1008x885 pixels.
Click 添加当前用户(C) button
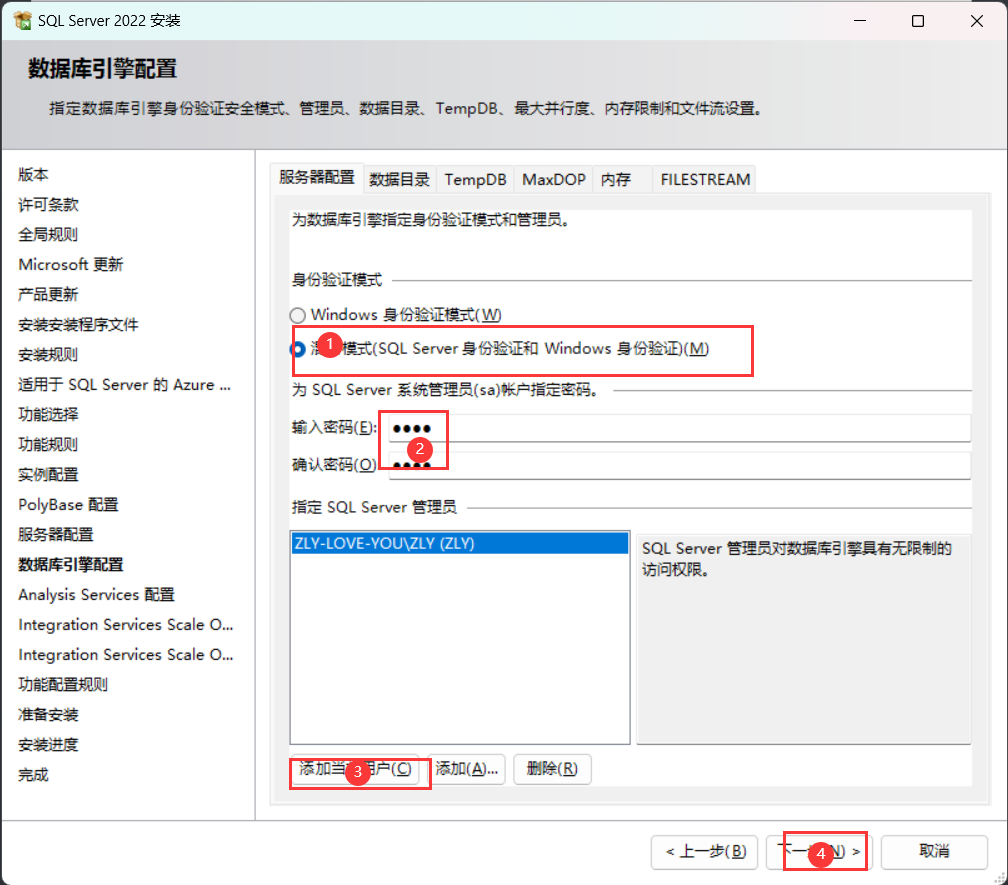point(355,769)
